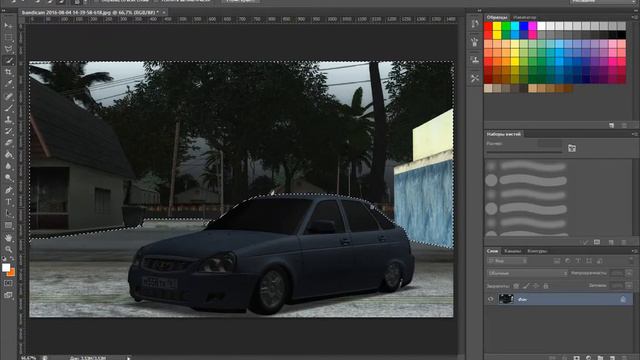The height and width of the screenshot is (360, 640).
Task: Select the History Brush tool
Action: click(8, 131)
